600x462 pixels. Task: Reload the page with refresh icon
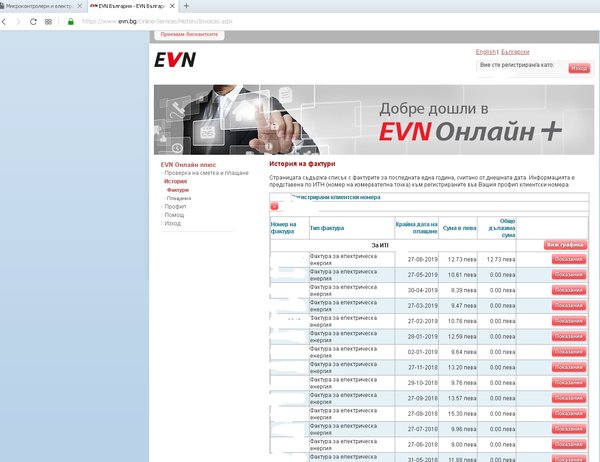click(33, 22)
